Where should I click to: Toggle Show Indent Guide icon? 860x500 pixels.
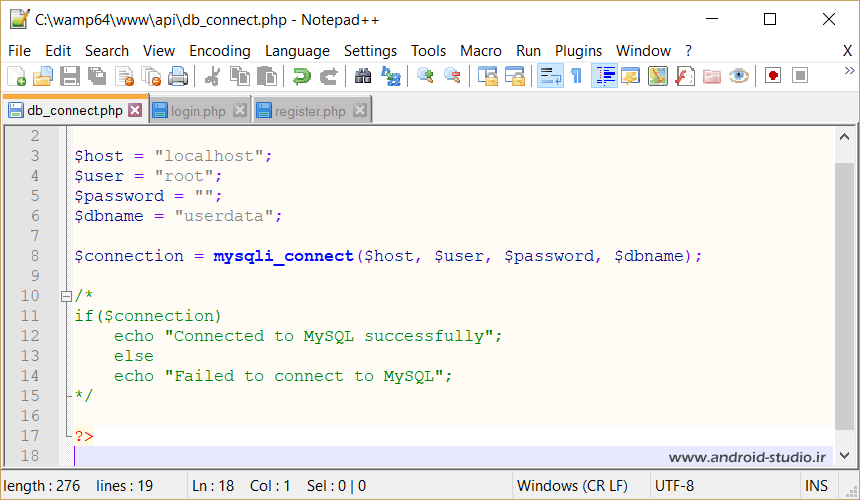(604, 76)
